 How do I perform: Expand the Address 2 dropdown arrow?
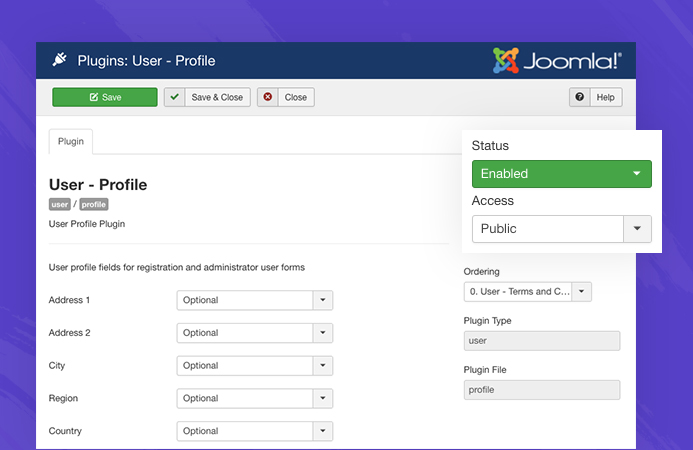322,333
